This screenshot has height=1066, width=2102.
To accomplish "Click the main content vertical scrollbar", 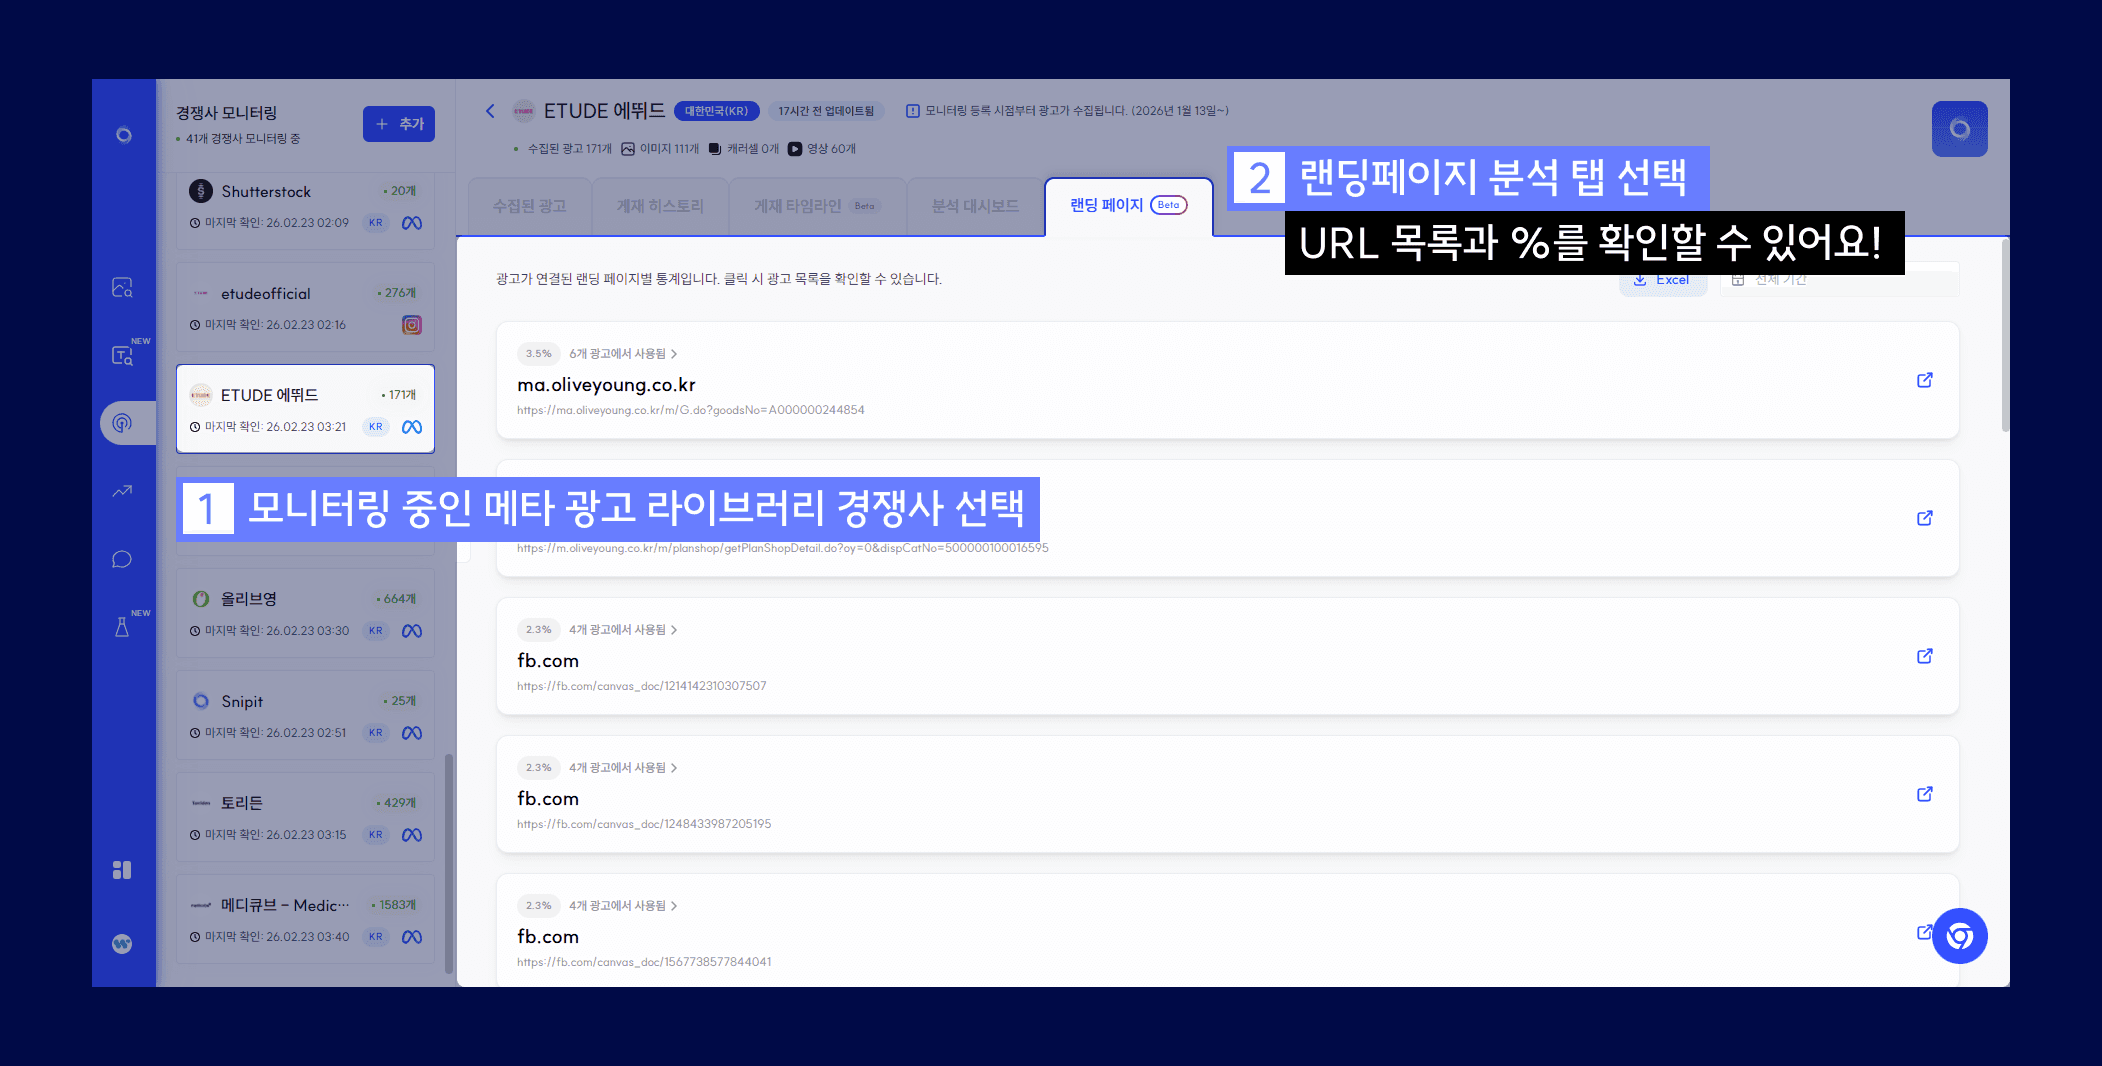I will pyautogui.click(x=2005, y=335).
